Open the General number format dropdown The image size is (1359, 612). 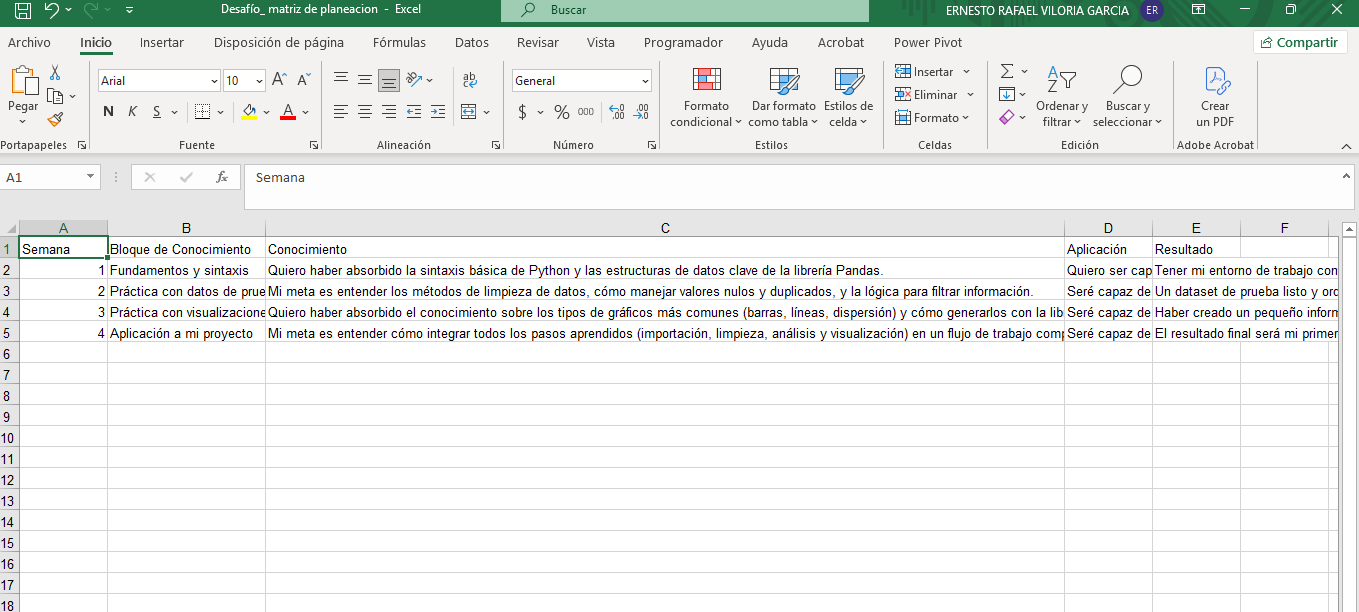645,81
